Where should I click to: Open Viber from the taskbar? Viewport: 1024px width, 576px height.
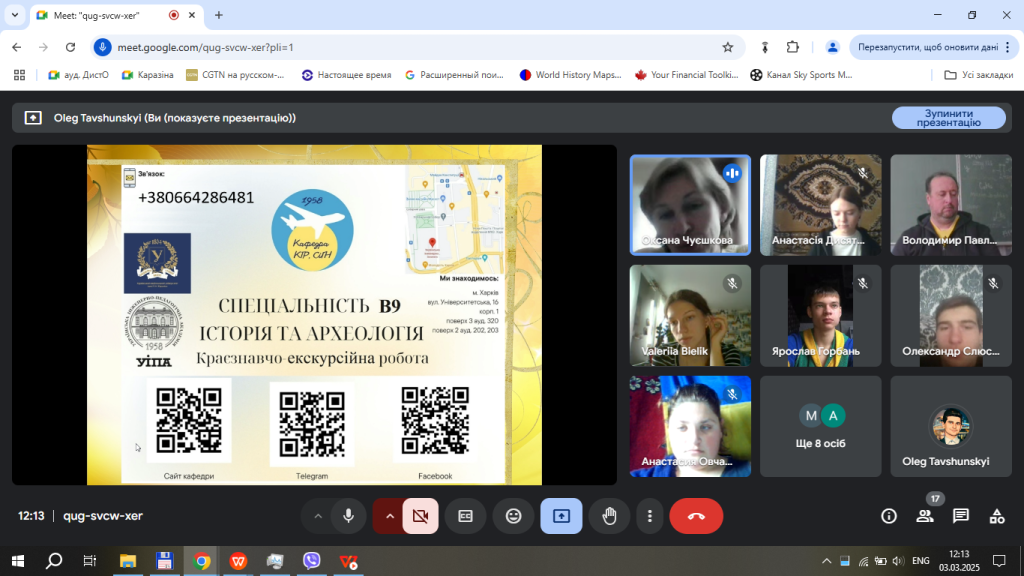(312, 561)
